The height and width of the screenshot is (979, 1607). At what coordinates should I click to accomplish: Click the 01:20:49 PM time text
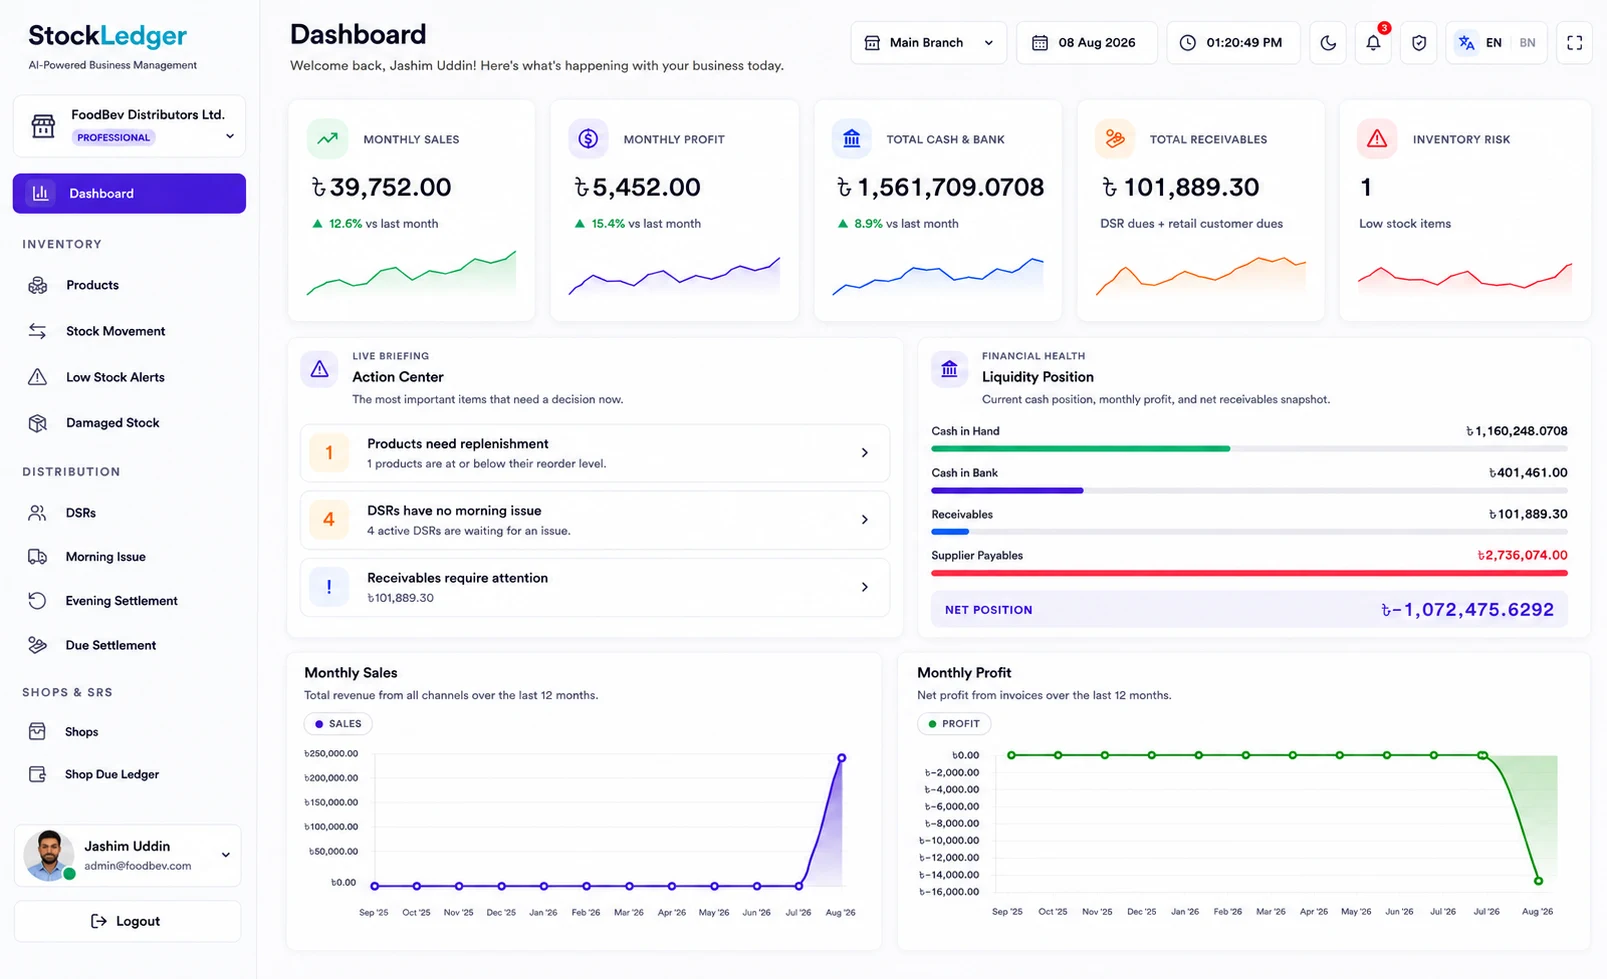point(1244,43)
